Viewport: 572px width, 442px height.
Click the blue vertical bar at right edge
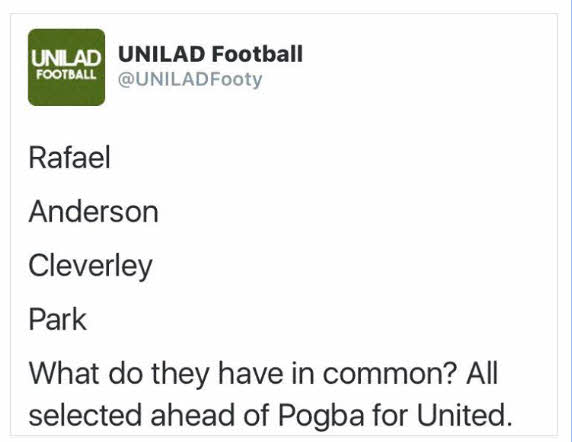click(569, 219)
